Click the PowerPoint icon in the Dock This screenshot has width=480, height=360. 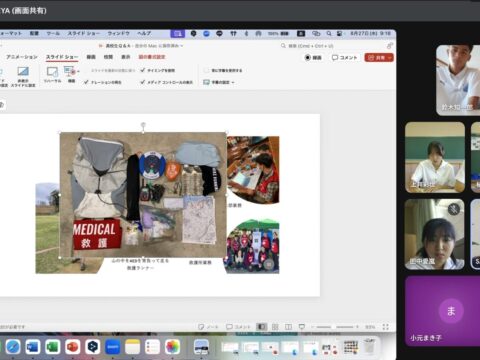click(72, 347)
